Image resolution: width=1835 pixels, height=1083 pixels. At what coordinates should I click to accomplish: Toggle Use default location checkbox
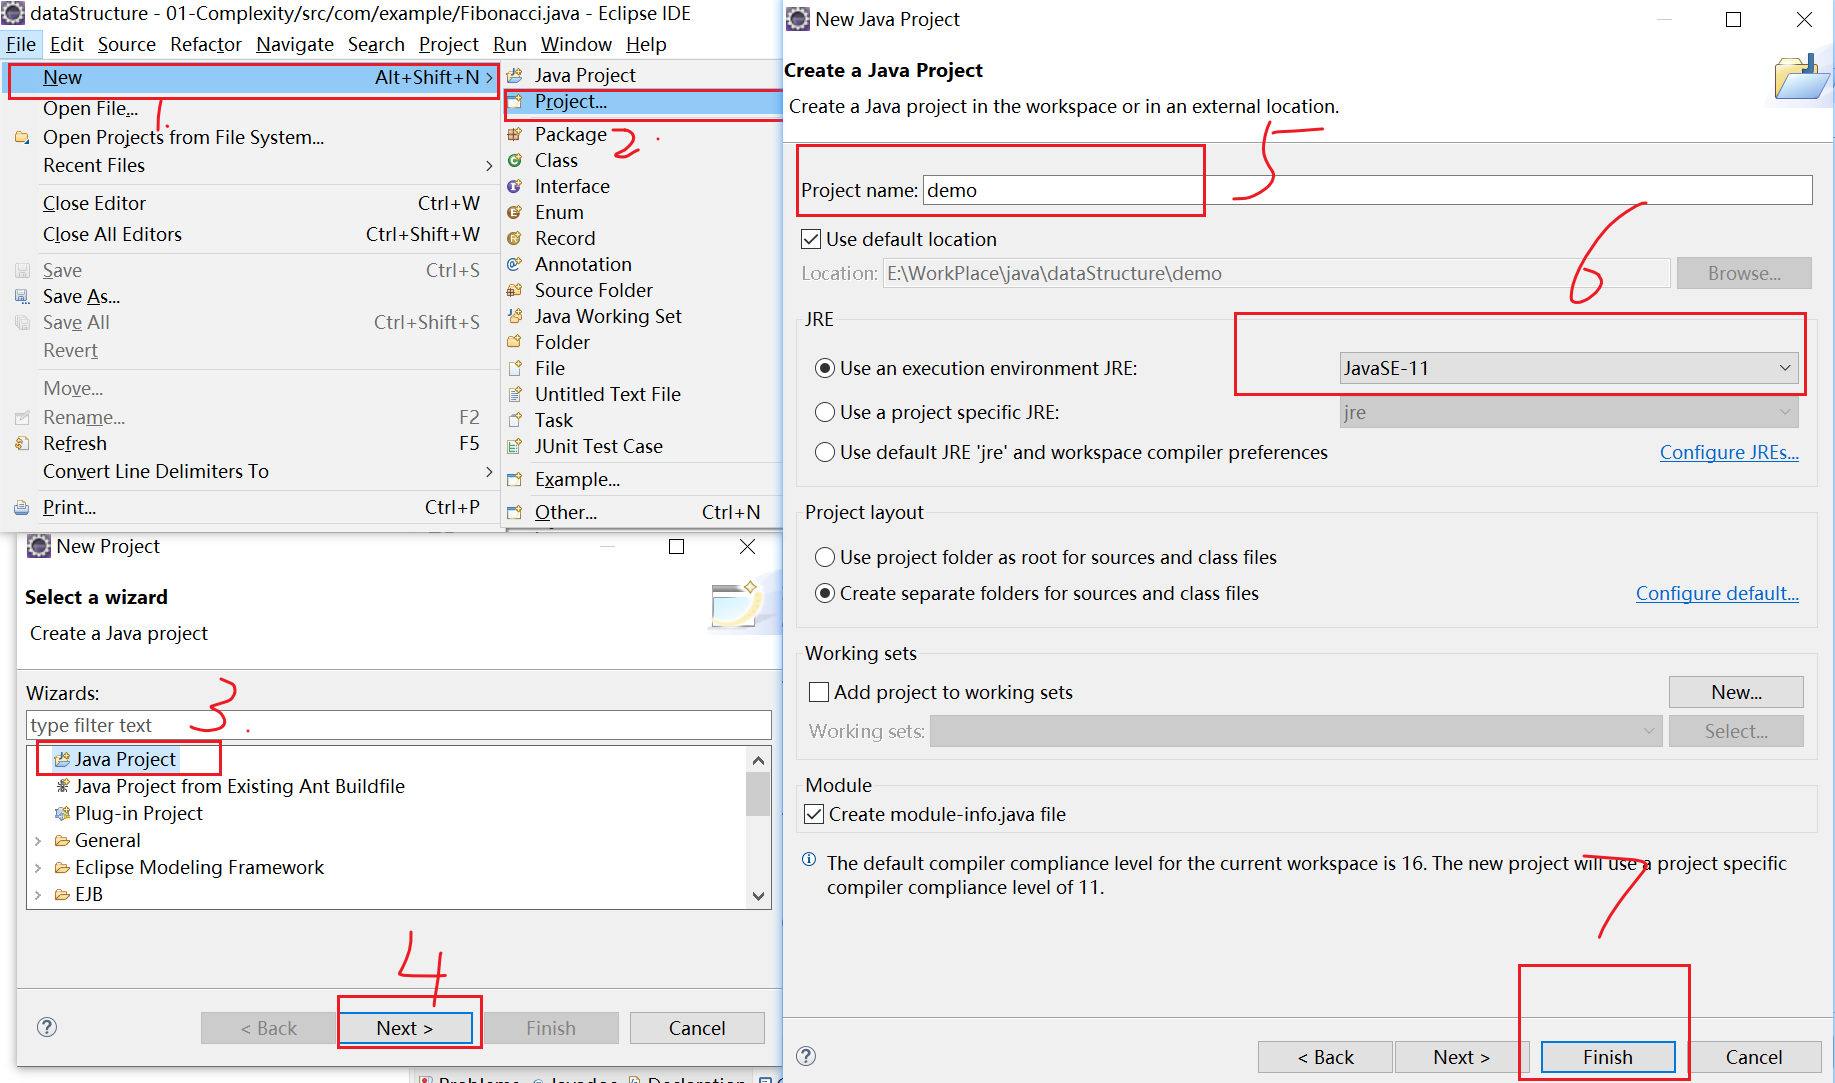click(811, 239)
